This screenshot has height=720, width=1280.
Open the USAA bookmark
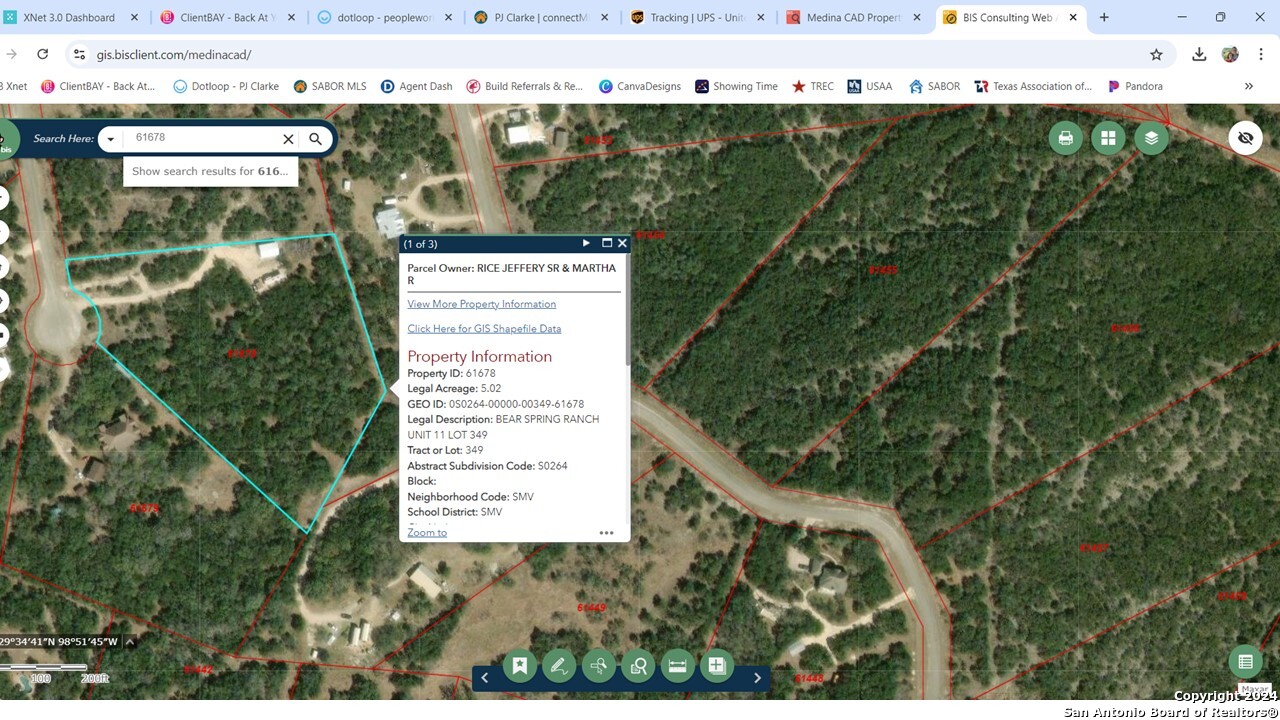coord(869,86)
